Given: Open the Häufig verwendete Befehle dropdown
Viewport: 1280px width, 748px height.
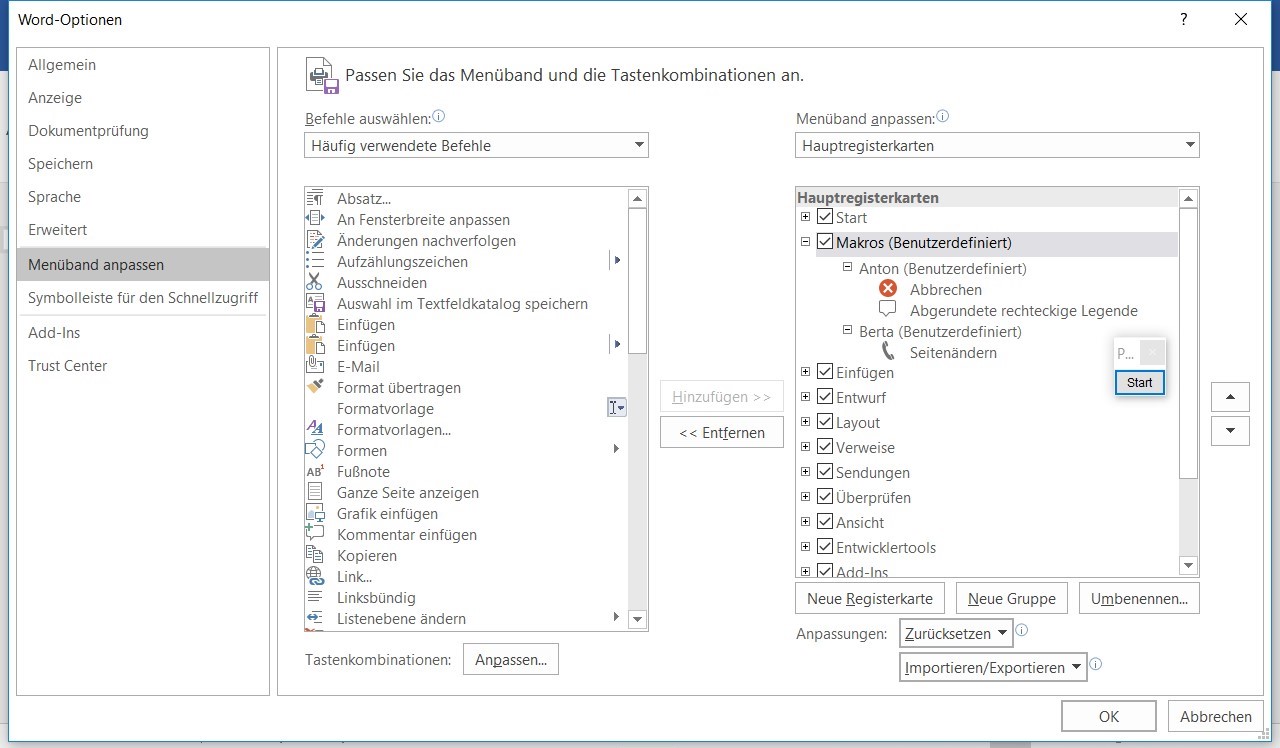Looking at the screenshot, I should click(476, 145).
